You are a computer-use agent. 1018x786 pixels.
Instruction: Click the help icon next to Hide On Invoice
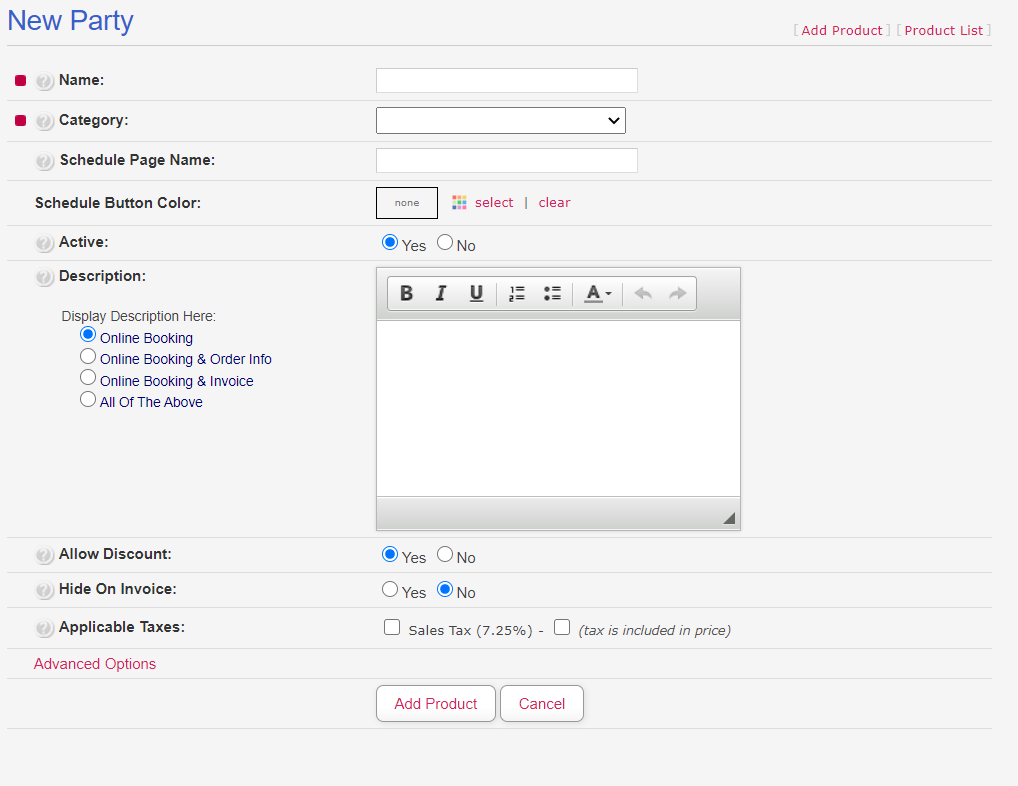click(x=44, y=590)
